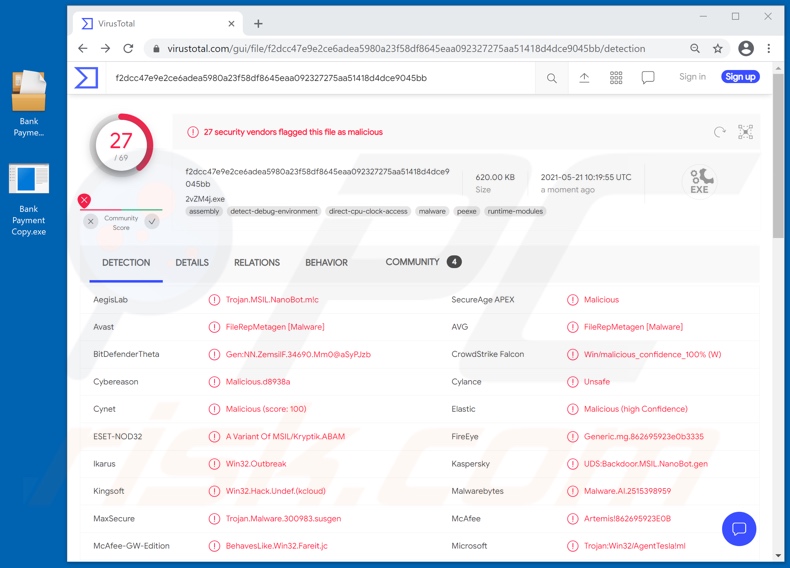Screen dimensions: 790x568
Task: Click the Sign in link
Action: click(x=692, y=77)
